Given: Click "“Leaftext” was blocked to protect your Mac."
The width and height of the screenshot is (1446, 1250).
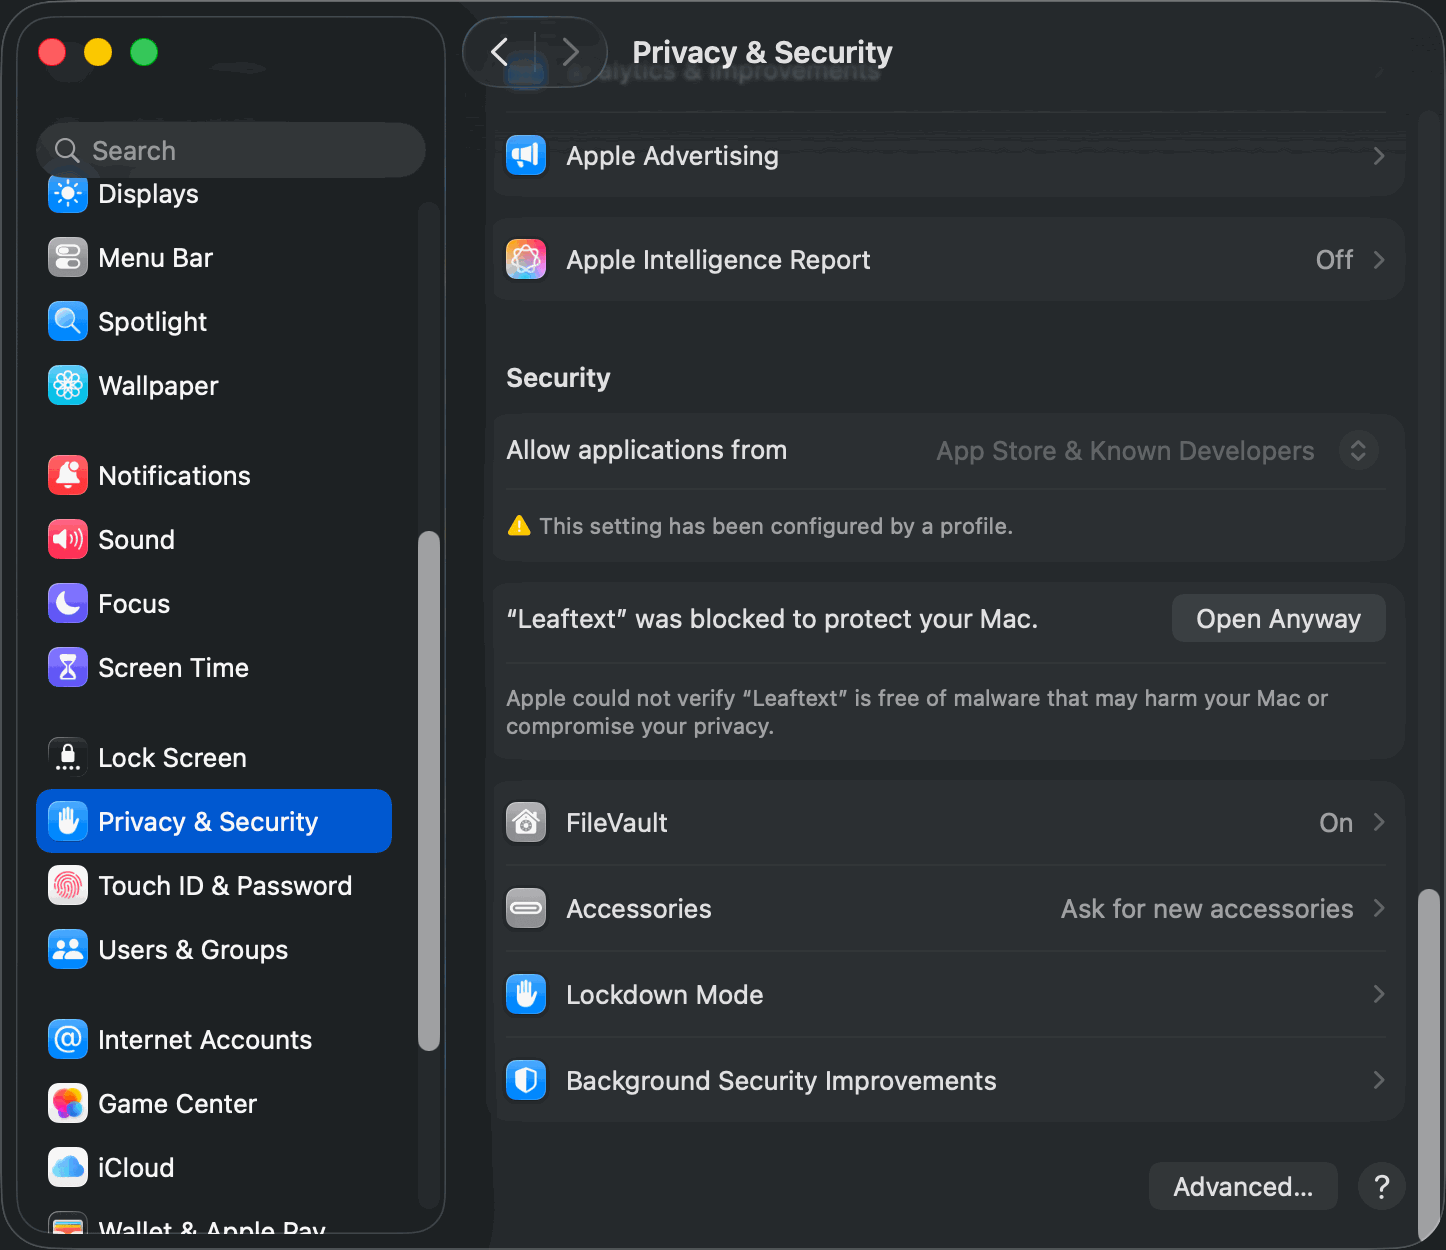Looking at the screenshot, I should coord(772,619).
